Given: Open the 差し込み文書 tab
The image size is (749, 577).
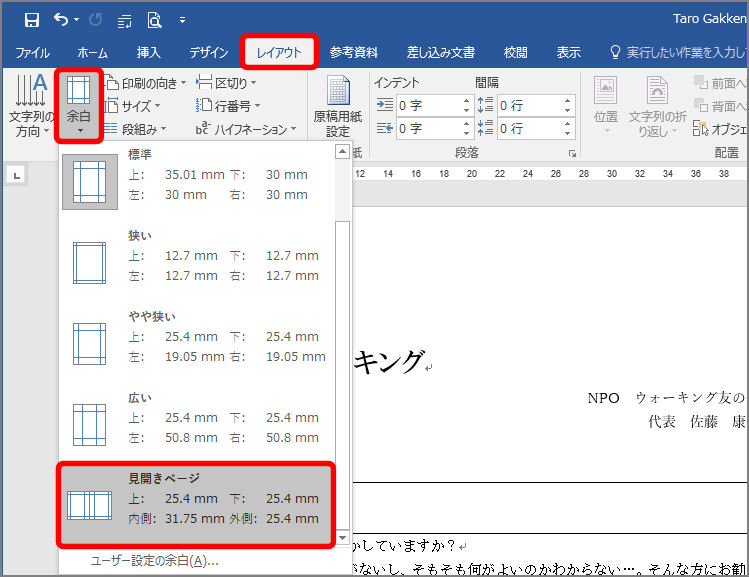Looking at the screenshot, I should pyautogui.click(x=440, y=53).
